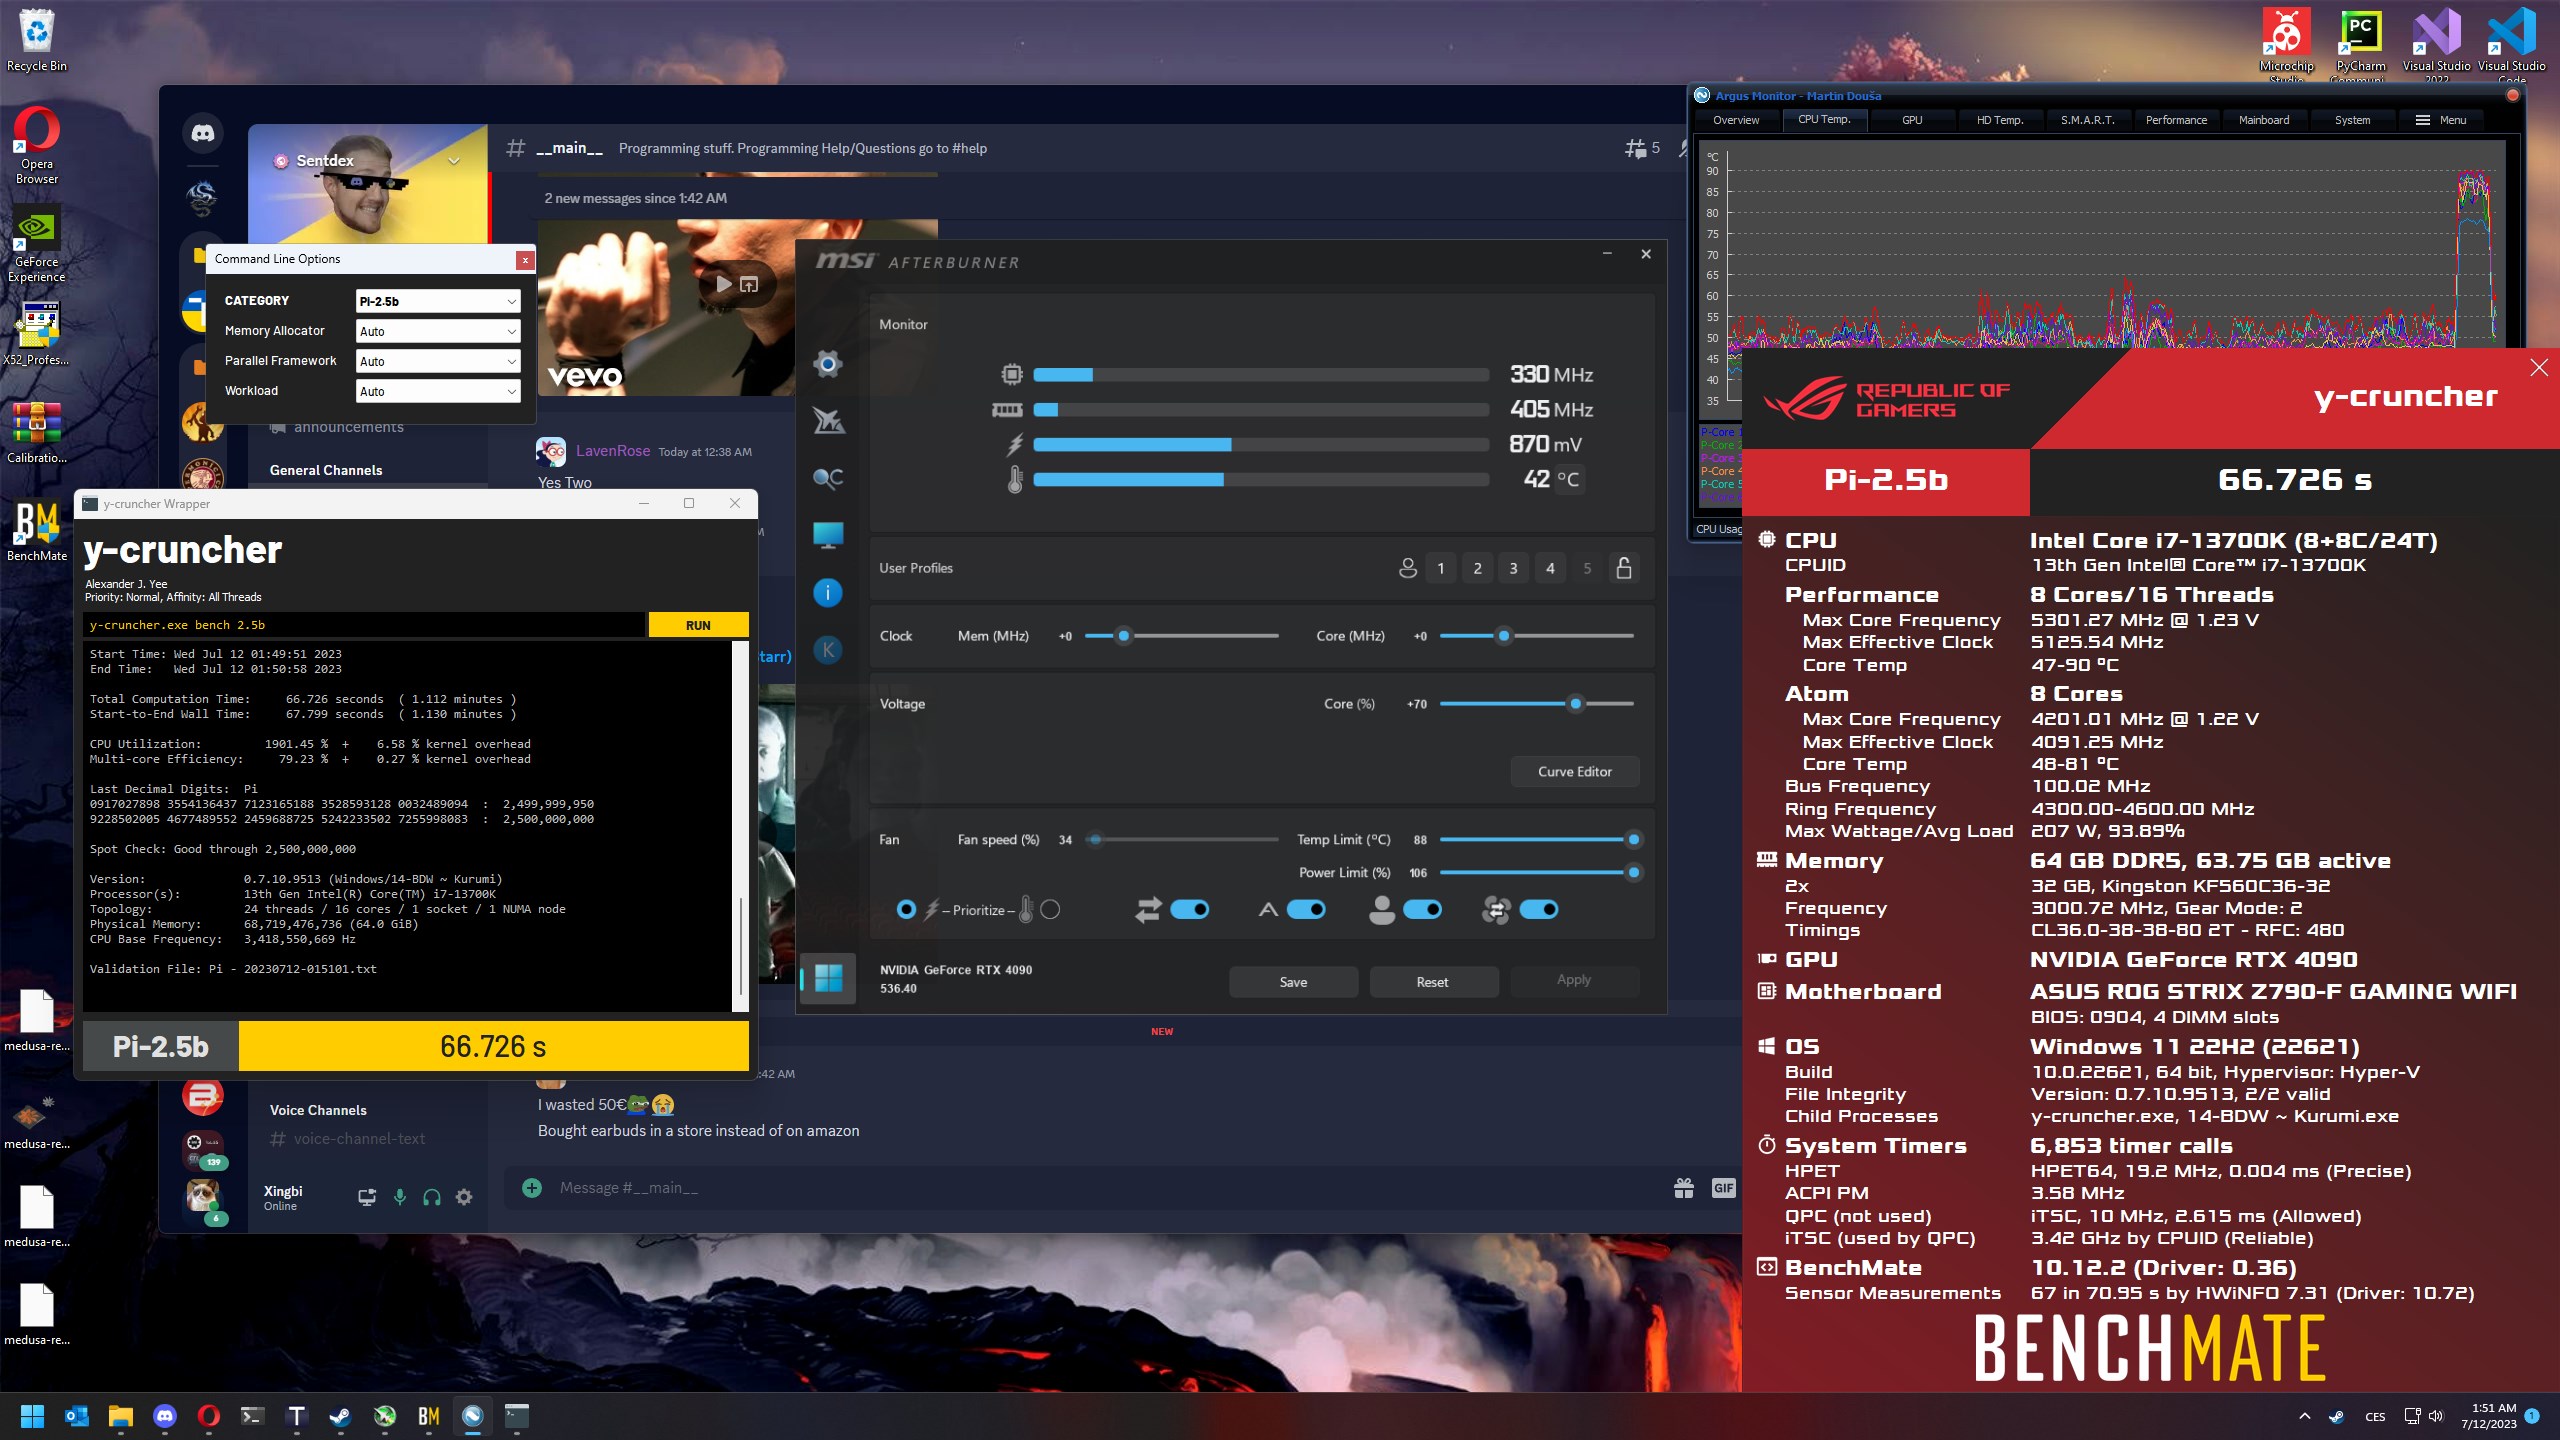Click the Discord message input field
Viewport: 2560px width, 1440px height.
[x=1100, y=1188]
